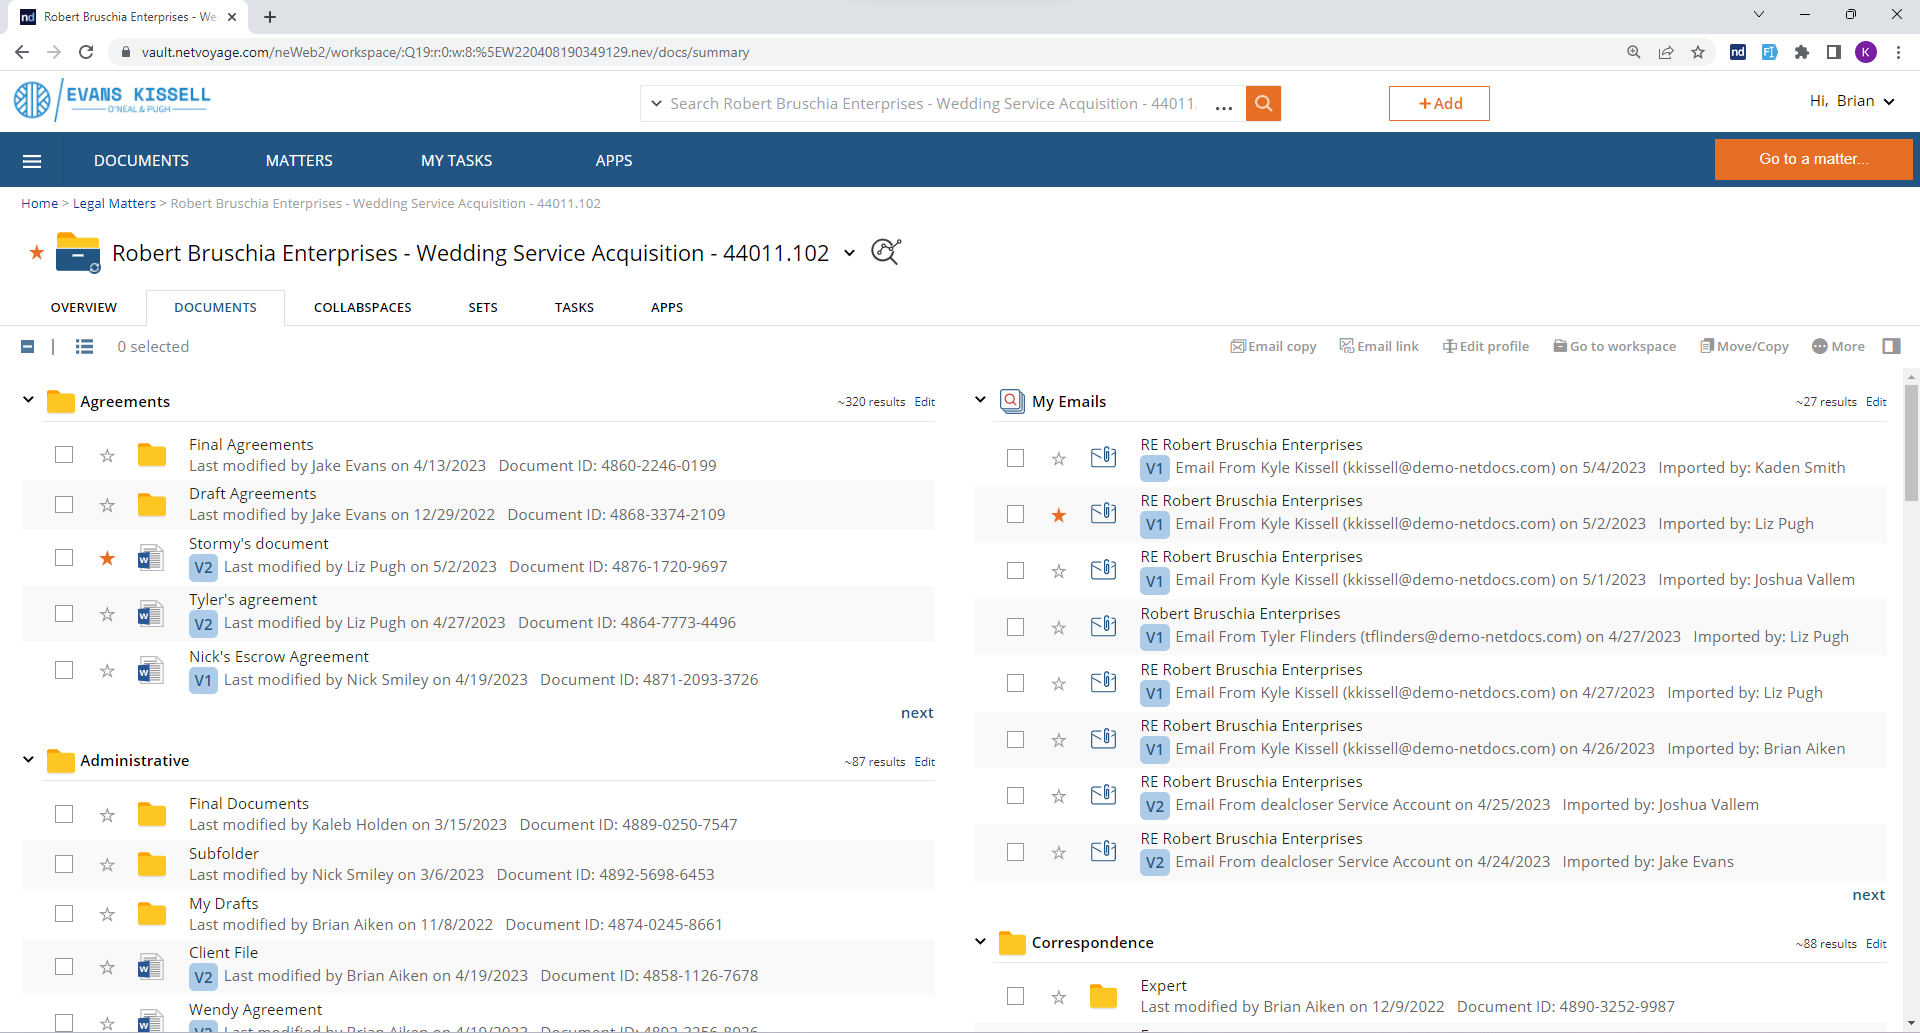Switch to the COLLABSPACES tab
The width and height of the screenshot is (1920, 1033).
[362, 307]
